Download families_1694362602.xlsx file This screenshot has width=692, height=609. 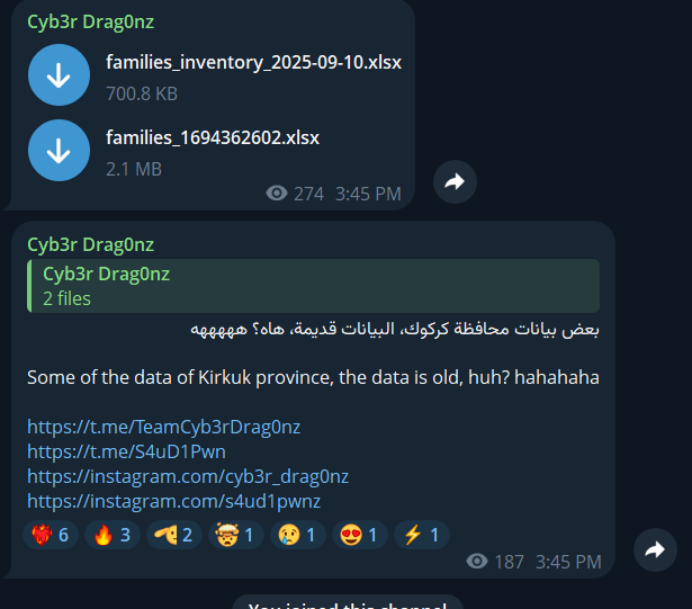tap(59, 150)
